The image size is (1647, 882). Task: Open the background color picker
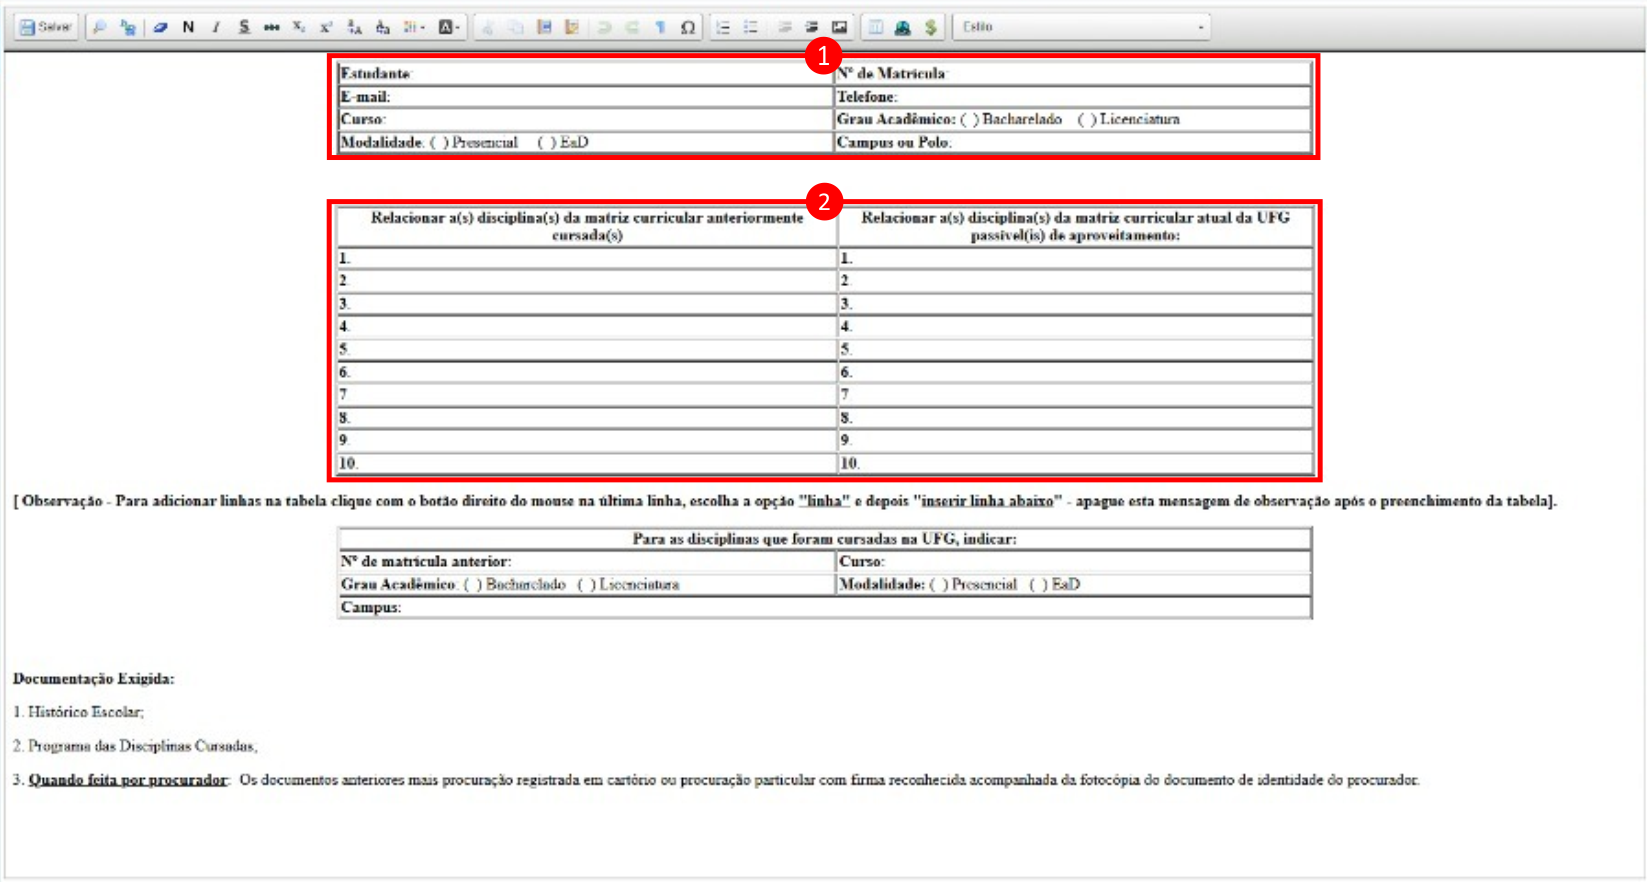[450, 27]
